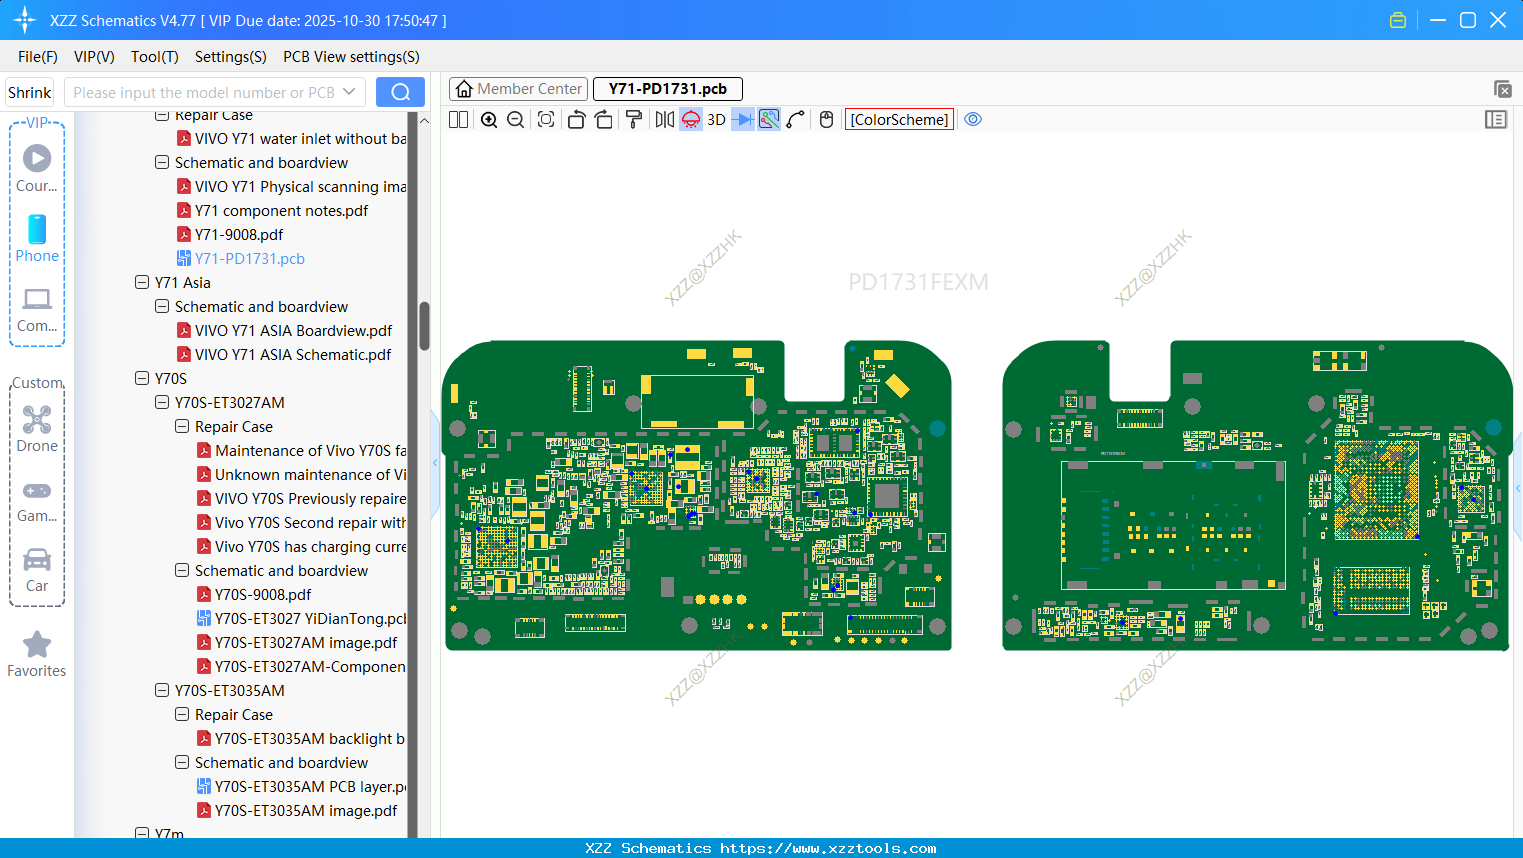The height and width of the screenshot is (858, 1523).
Task: Click the paint roller icon
Action: coord(634,120)
